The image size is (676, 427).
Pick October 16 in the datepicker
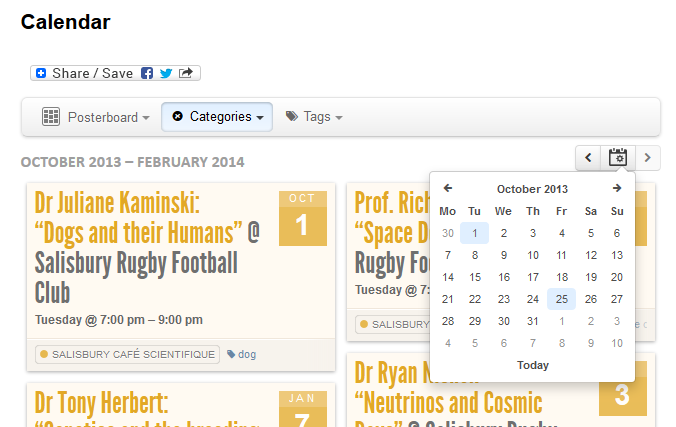pos(503,277)
